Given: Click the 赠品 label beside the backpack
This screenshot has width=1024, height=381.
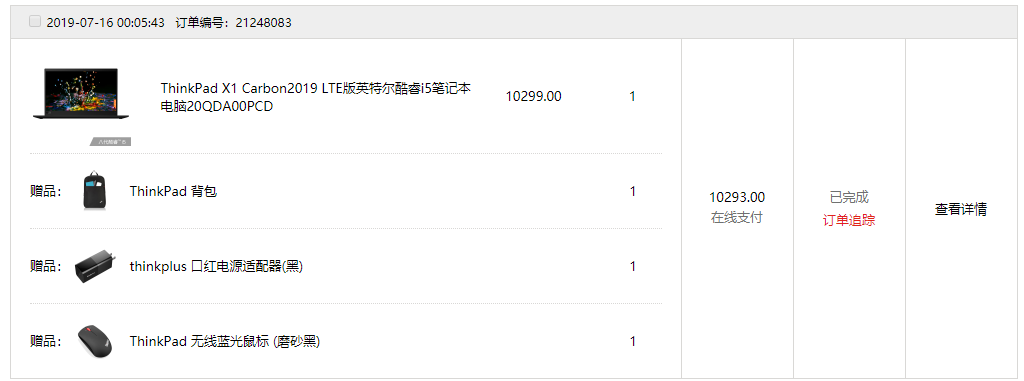Looking at the screenshot, I should point(46,191).
